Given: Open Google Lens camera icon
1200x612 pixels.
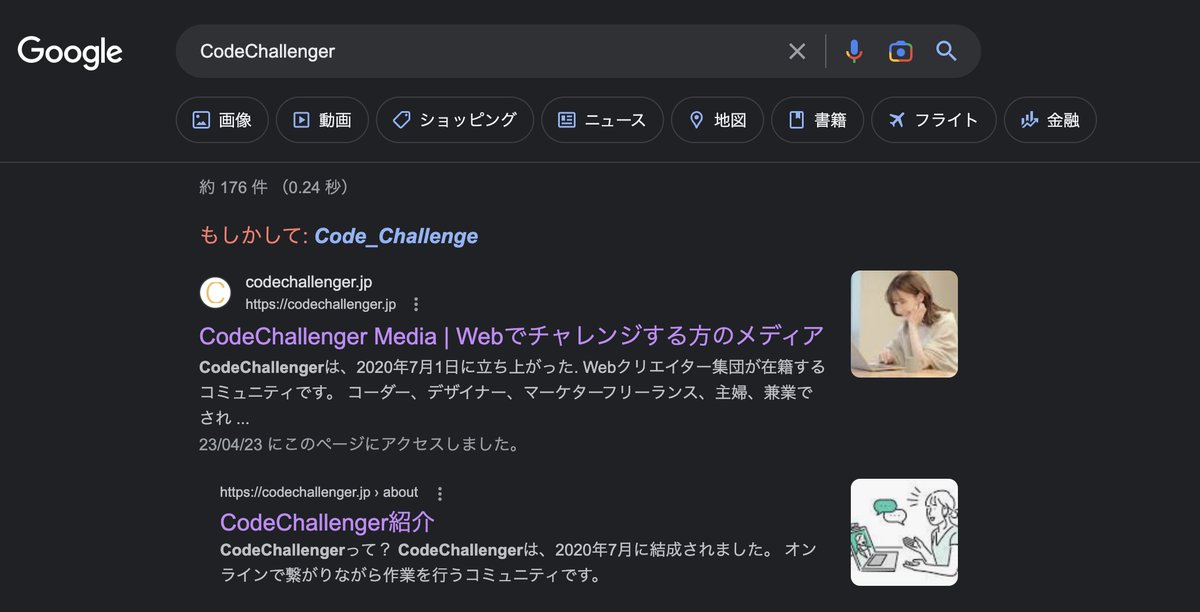Looking at the screenshot, I should click(x=900, y=50).
